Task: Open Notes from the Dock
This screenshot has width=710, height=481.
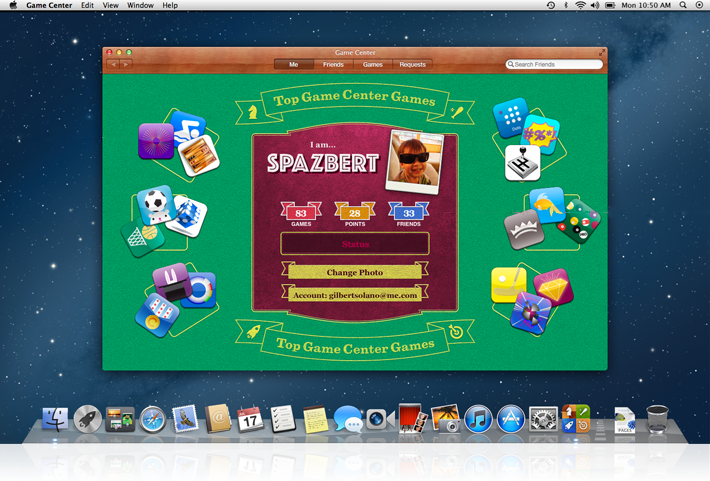Action: click(x=316, y=419)
